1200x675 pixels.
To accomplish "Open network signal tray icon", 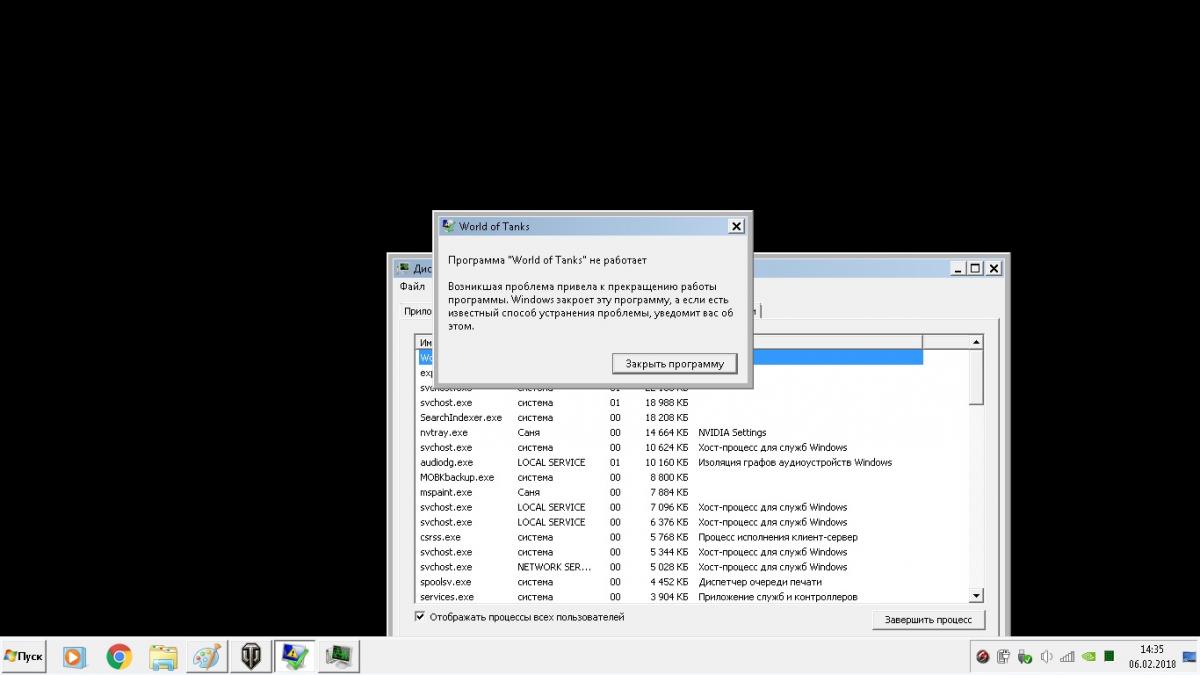I will pos(1067,657).
